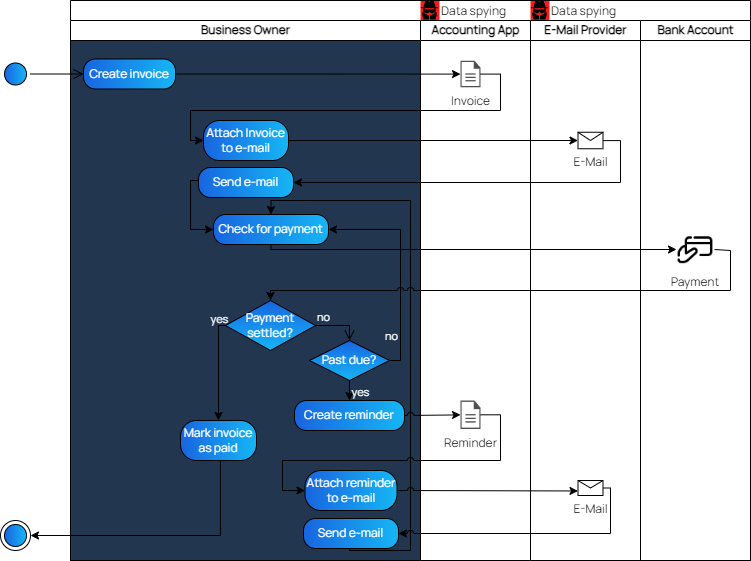
Task: Click the Check for payment activity
Action: (271, 229)
